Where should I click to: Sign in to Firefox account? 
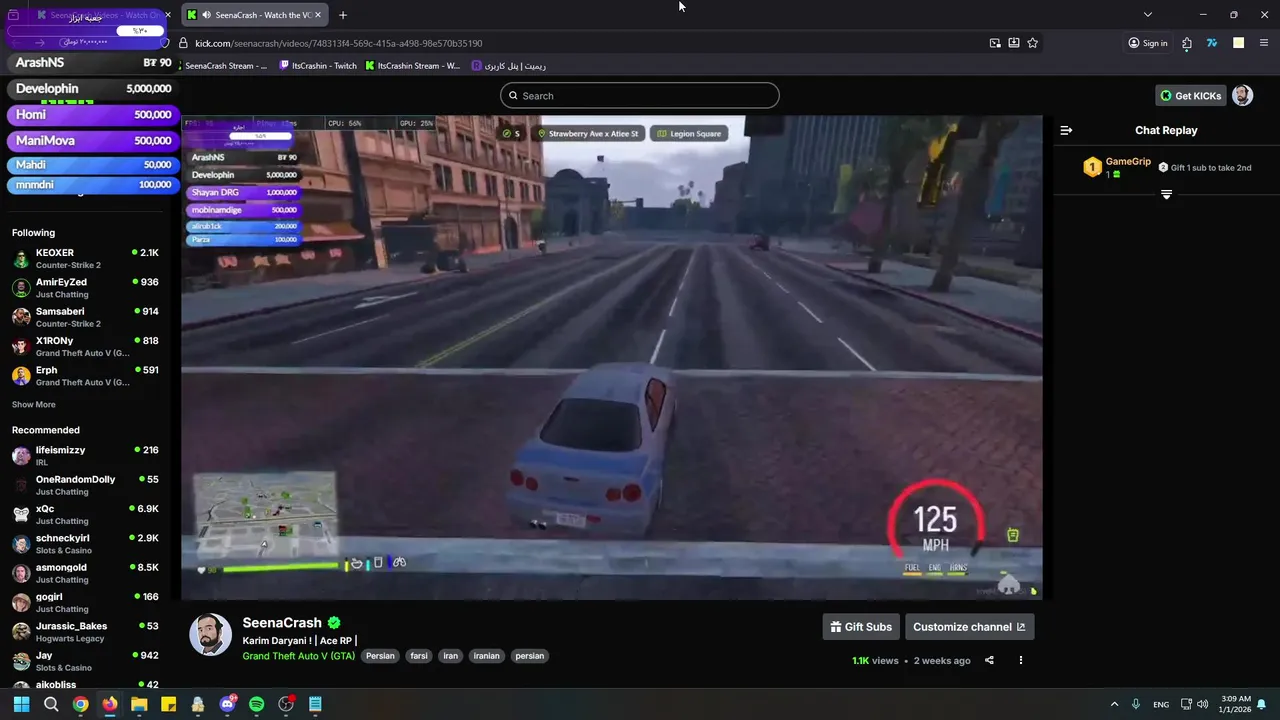(1147, 43)
